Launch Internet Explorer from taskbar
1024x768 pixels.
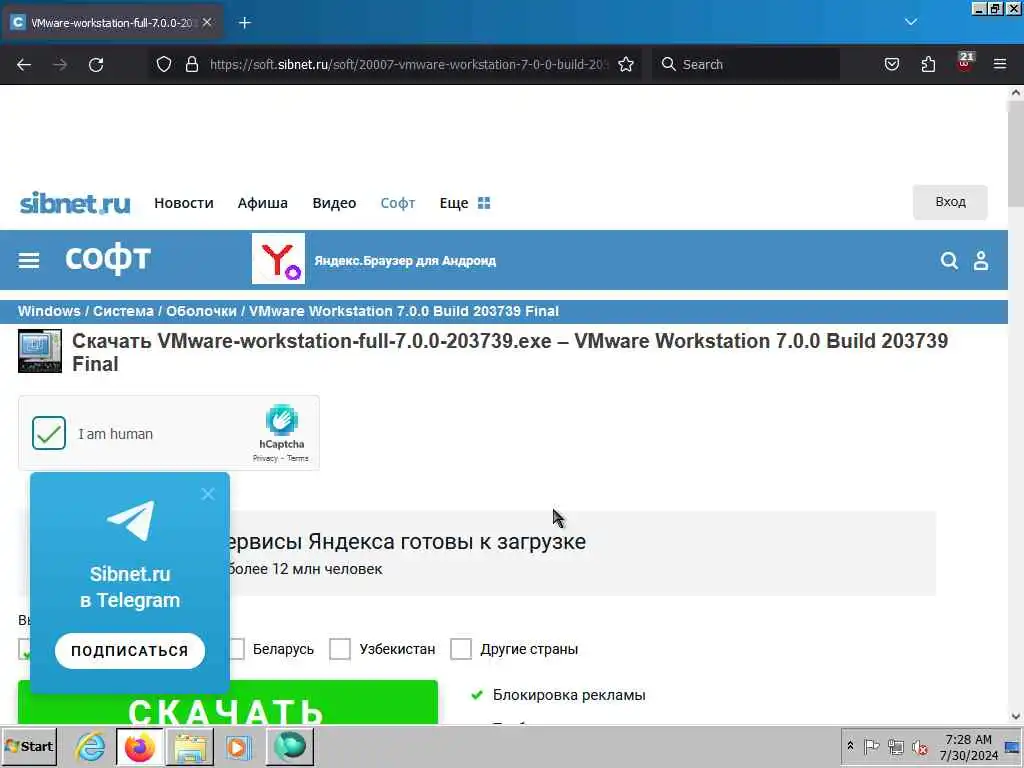click(x=89, y=746)
